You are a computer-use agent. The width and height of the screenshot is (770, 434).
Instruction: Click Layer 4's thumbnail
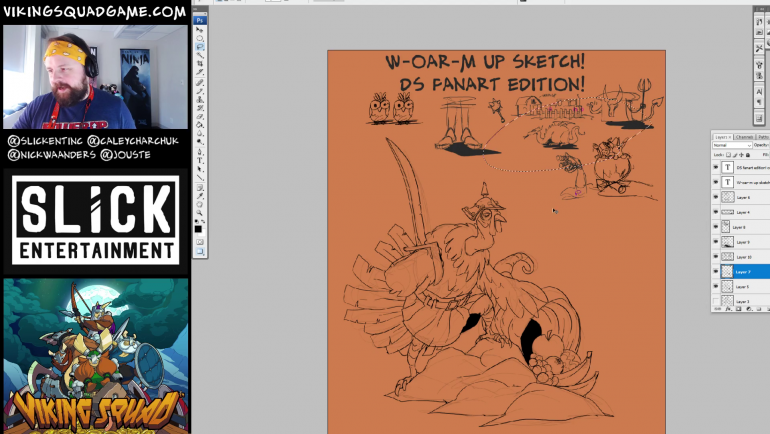point(727,212)
